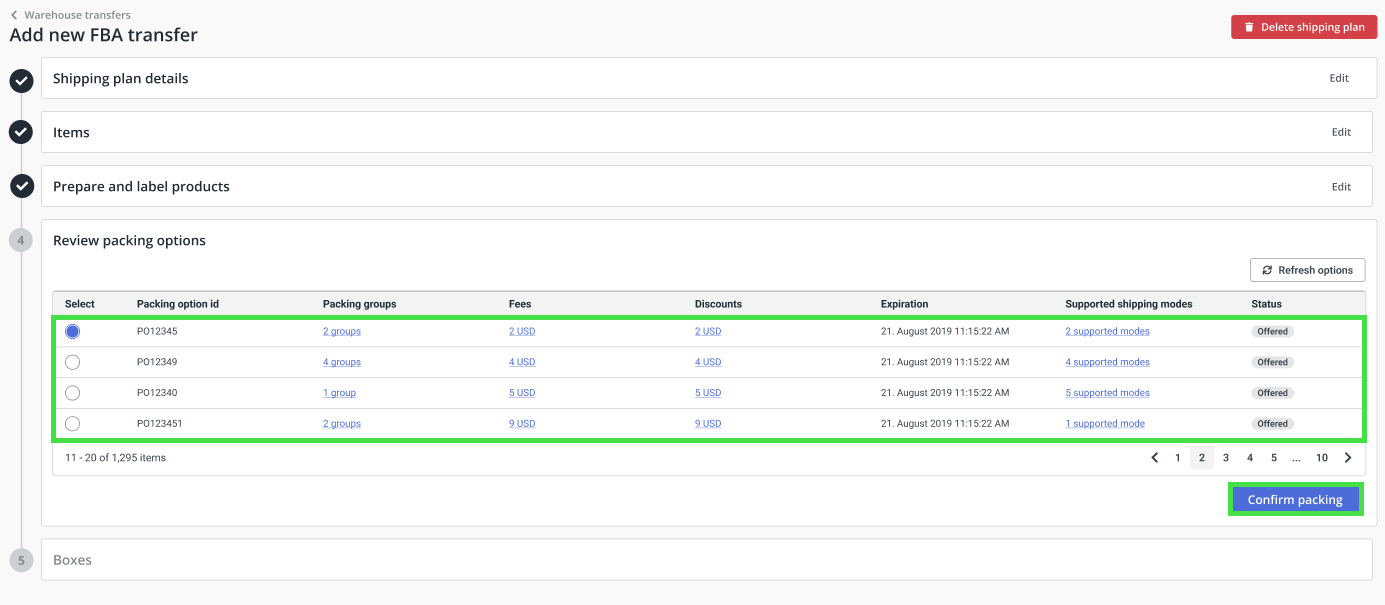
Task: Go to previous page with left arrow
Action: pos(1154,458)
